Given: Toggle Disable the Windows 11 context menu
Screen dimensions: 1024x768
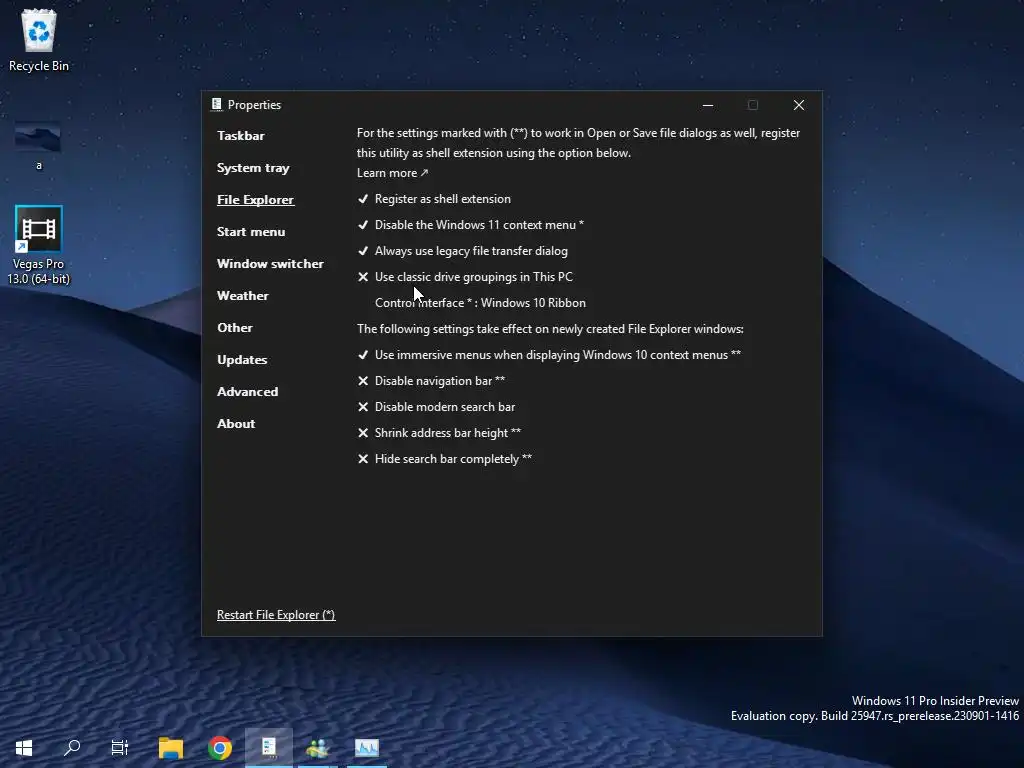Looking at the screenshot, I should tap(471, 225).
